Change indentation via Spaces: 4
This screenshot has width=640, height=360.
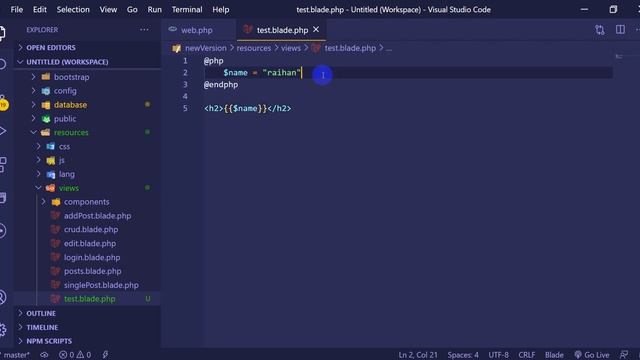click(x=463, y=355)
